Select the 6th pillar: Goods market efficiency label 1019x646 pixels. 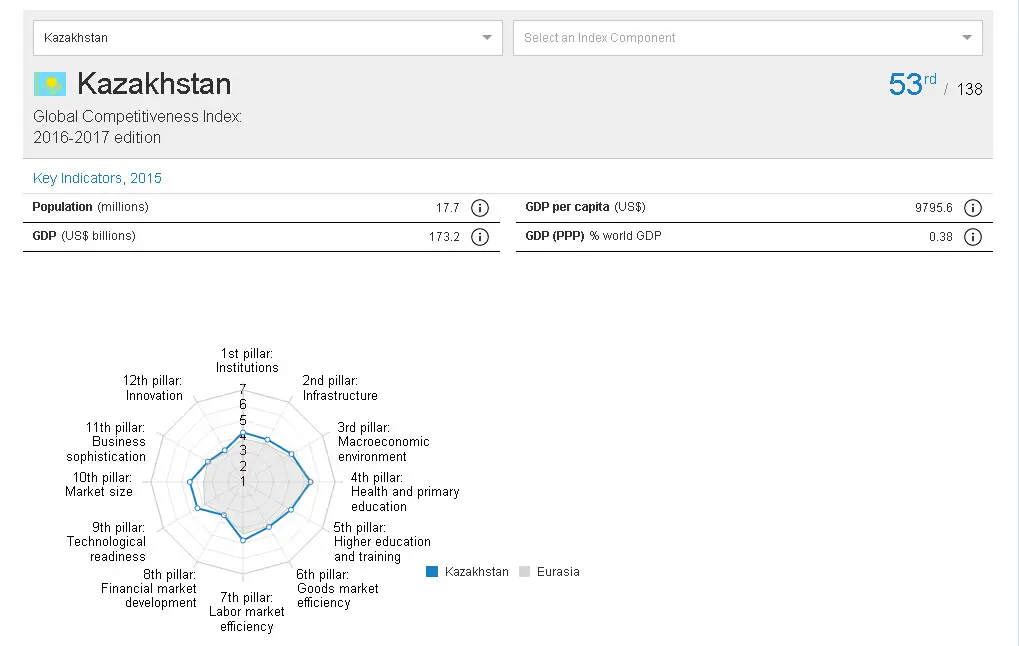point(337,589)
